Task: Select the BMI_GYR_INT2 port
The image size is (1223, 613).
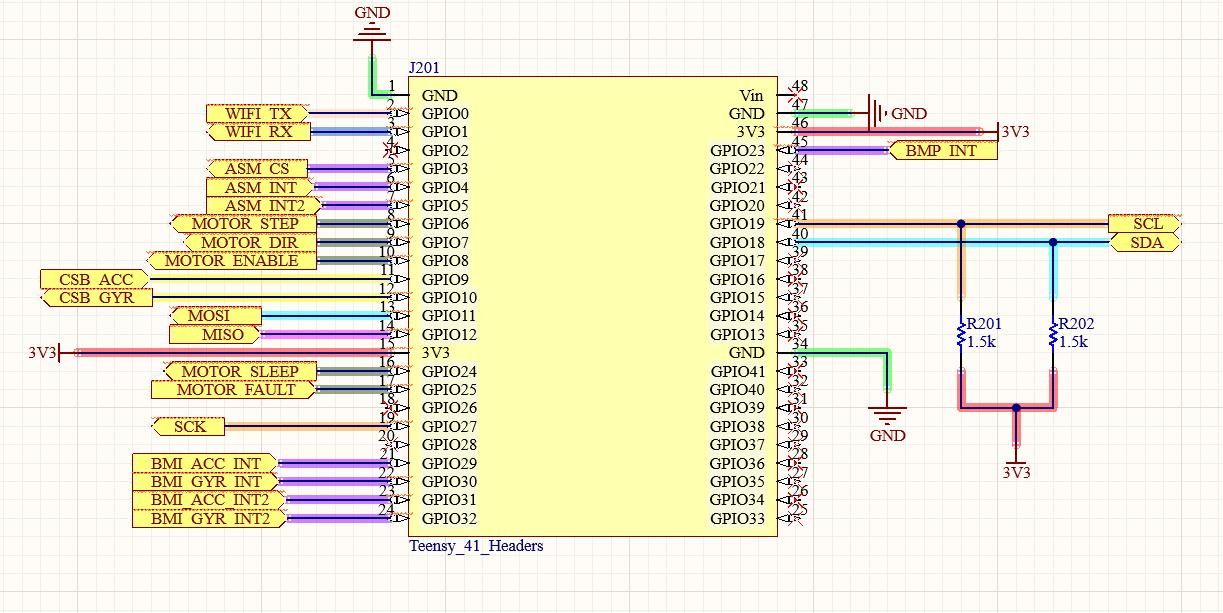Action: pyautogui.click(x=209, y=518)
